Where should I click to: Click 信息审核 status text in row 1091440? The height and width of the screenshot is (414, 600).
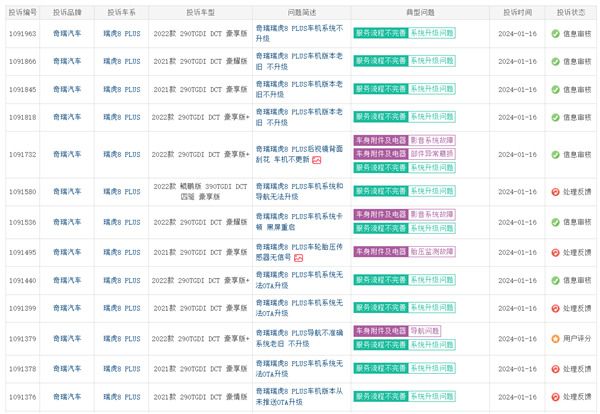[577, 280]
